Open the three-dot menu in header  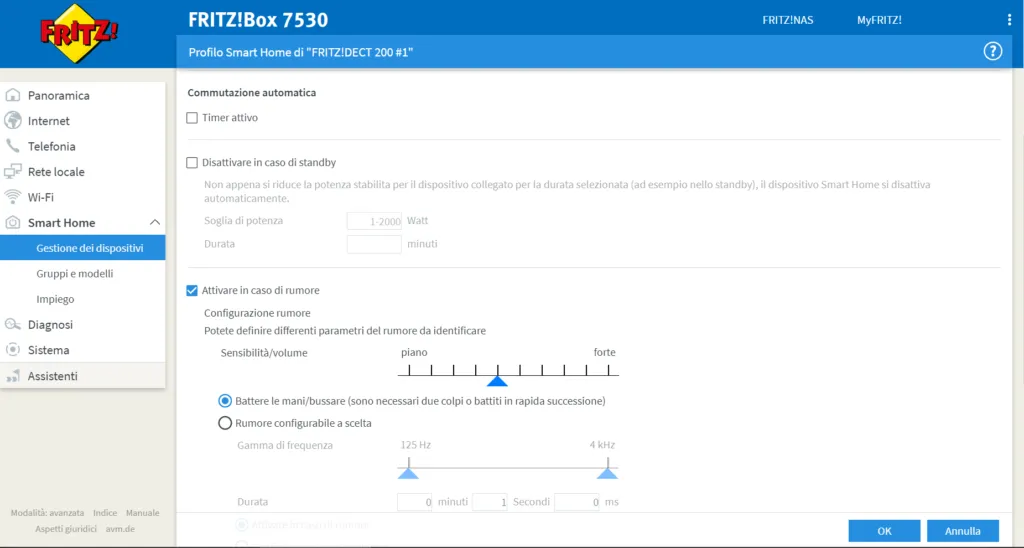[1009, 20]
